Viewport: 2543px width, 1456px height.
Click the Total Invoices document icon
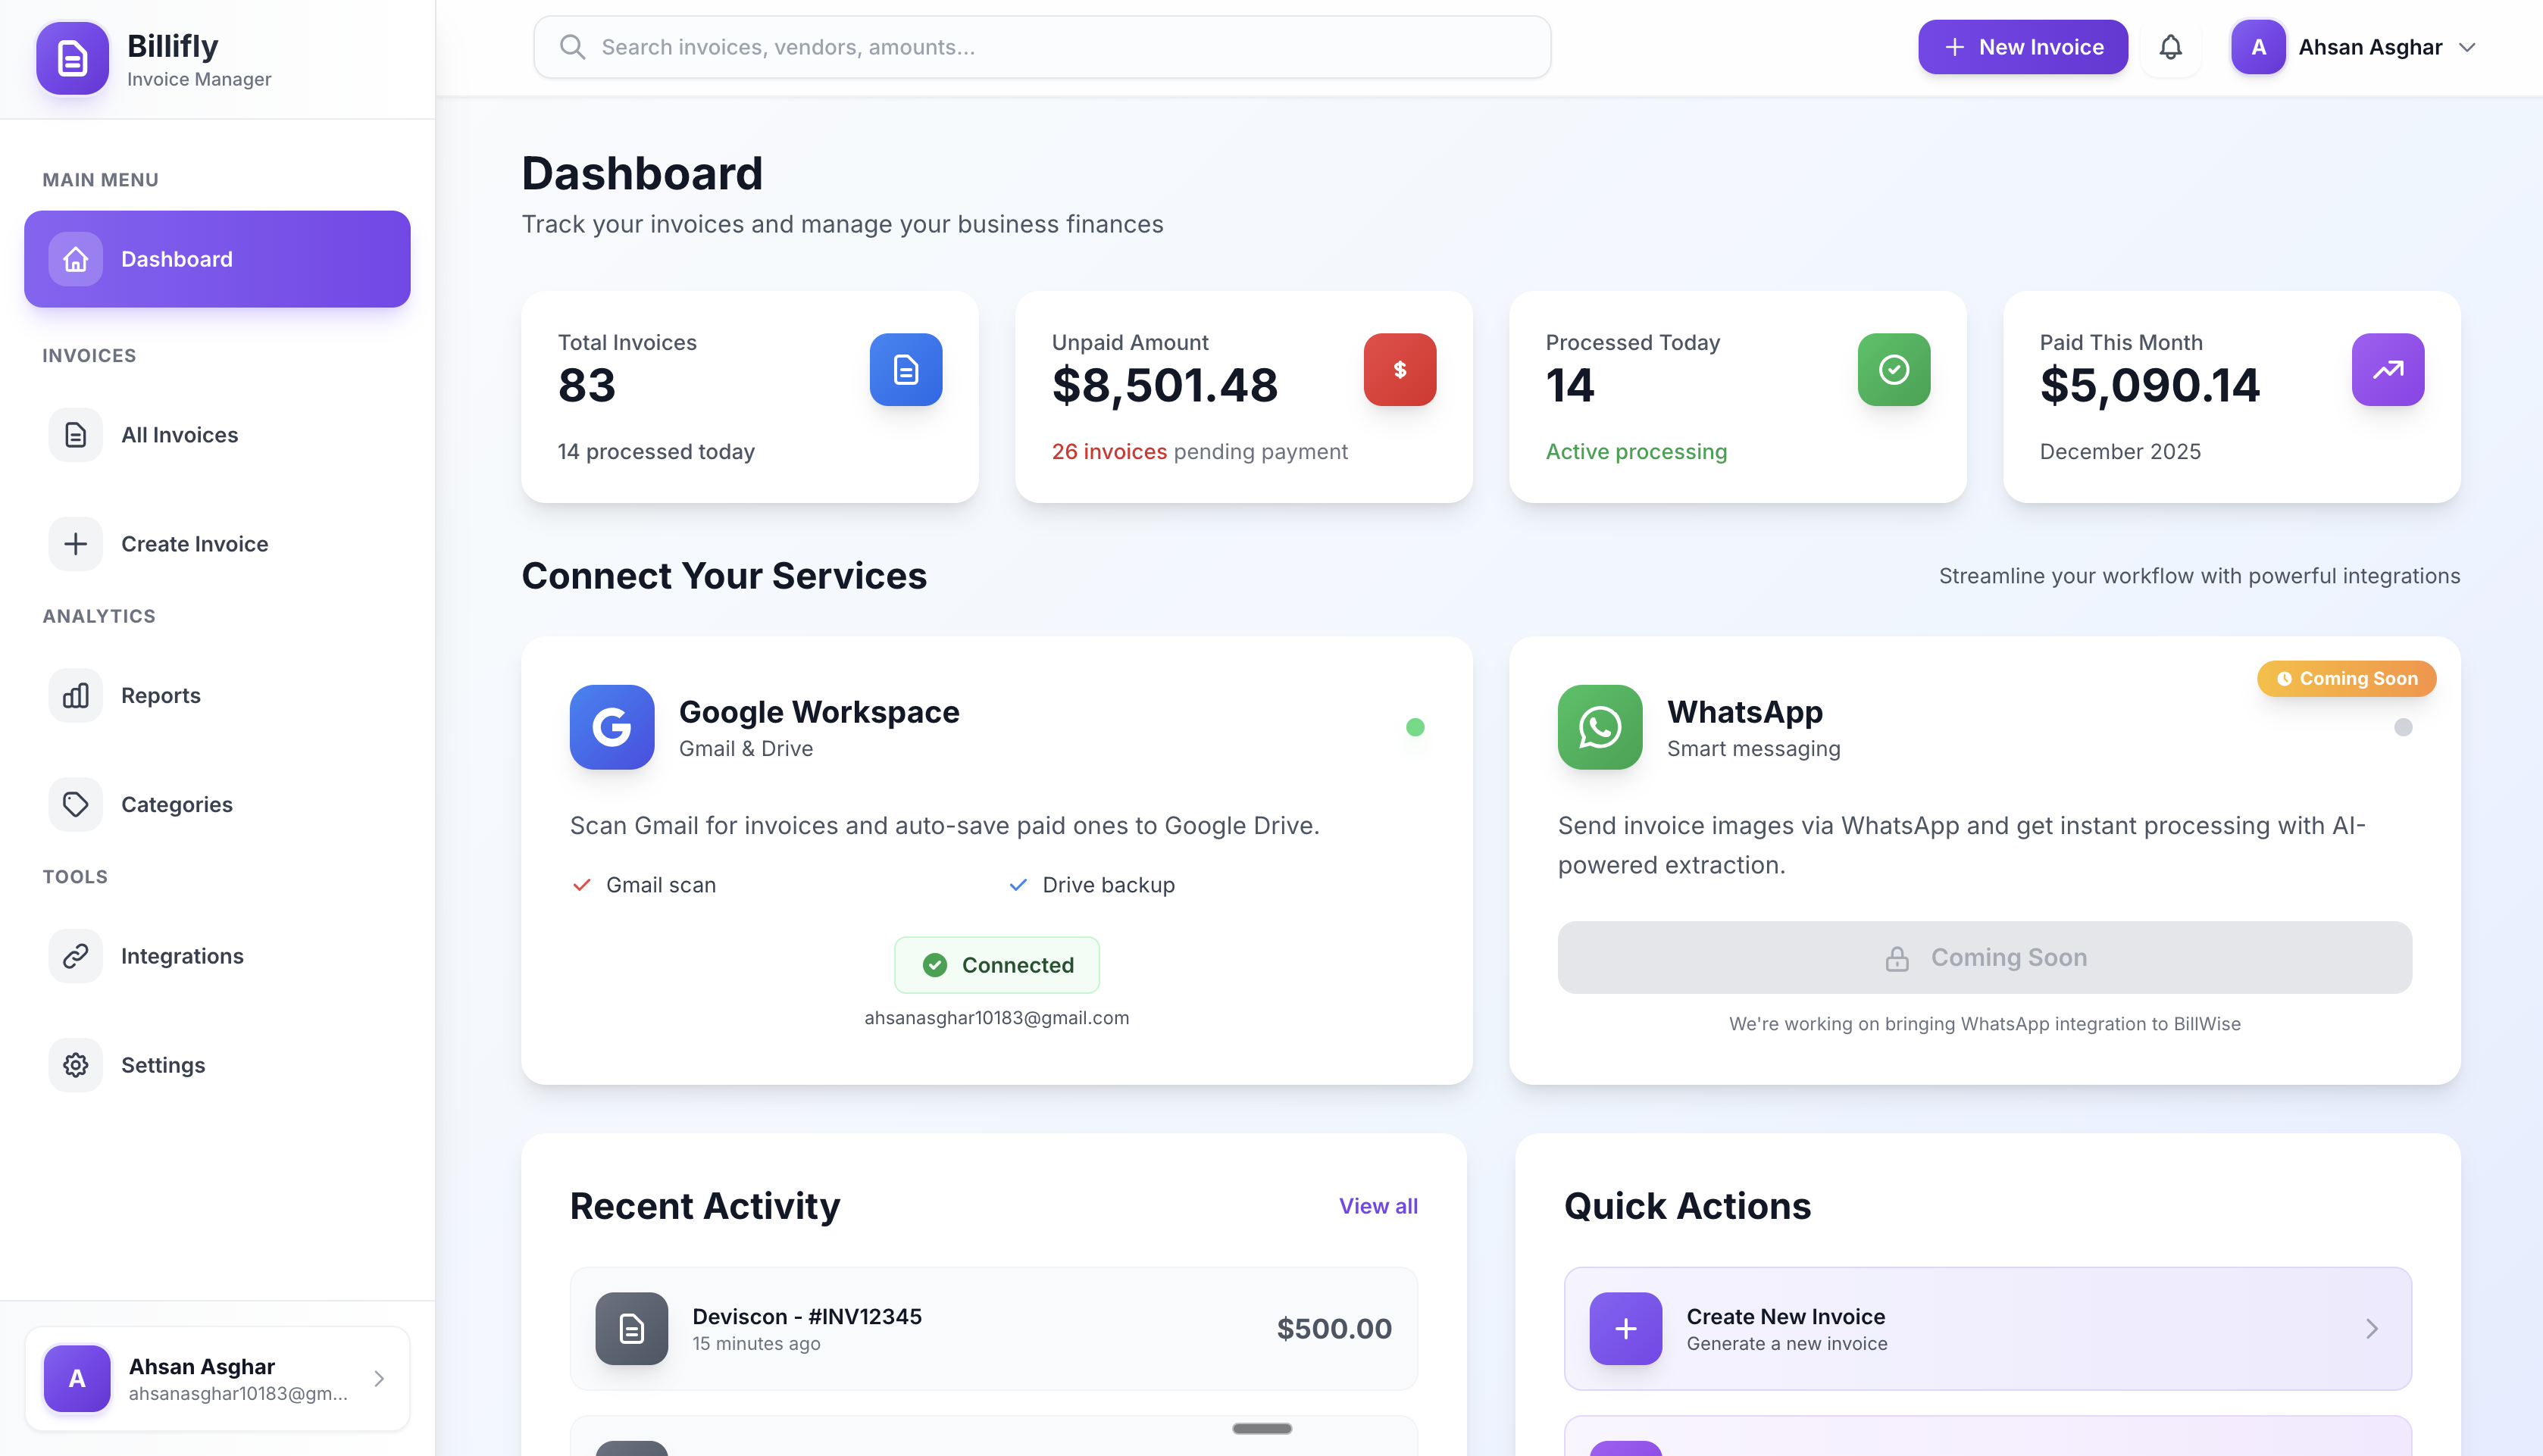(x=905, y=369)
